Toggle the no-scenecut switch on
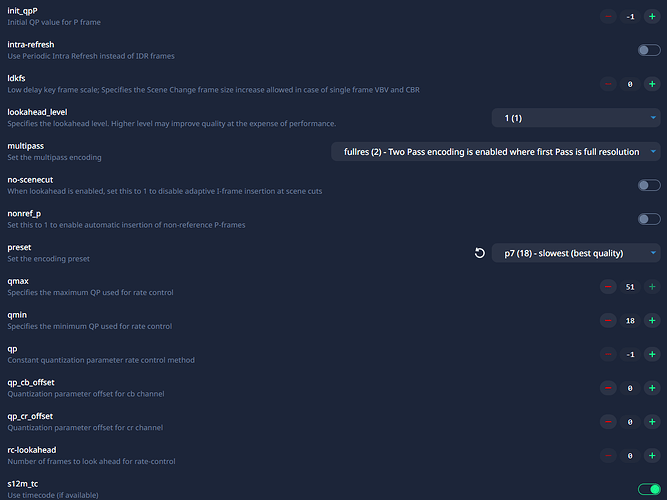This screenshot has height=500, width=667. click(649, 185)
